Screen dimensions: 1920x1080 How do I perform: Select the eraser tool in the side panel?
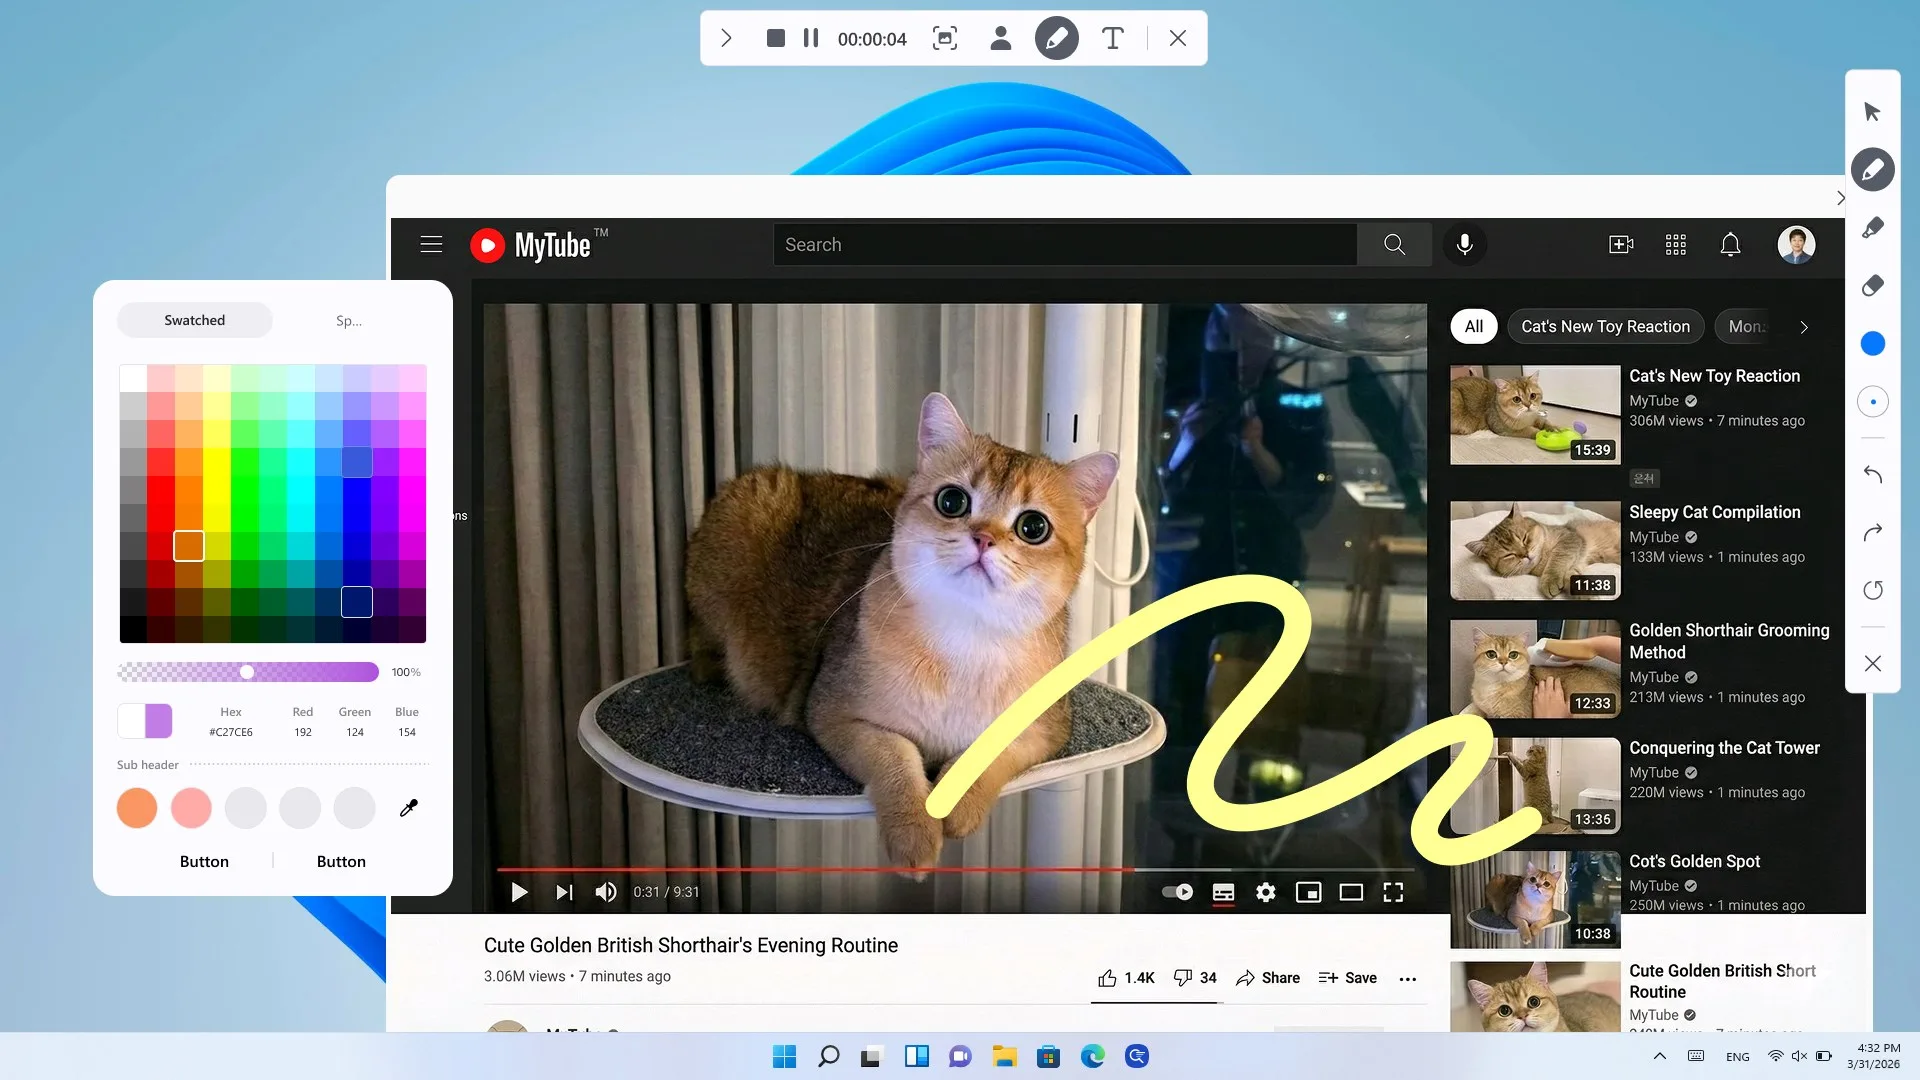pos(1873,285)
